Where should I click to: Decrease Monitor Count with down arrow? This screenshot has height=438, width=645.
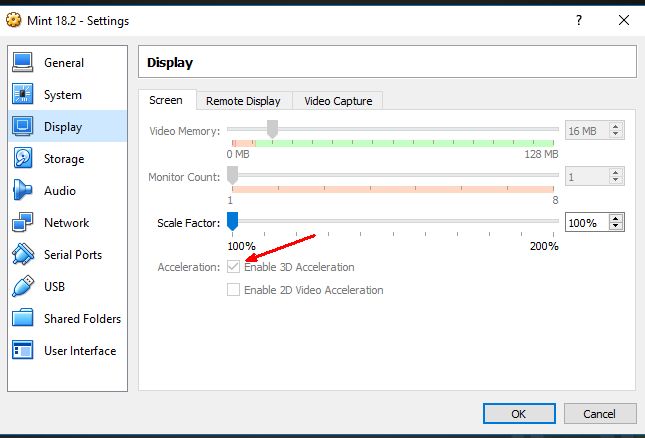coord(615,180)
